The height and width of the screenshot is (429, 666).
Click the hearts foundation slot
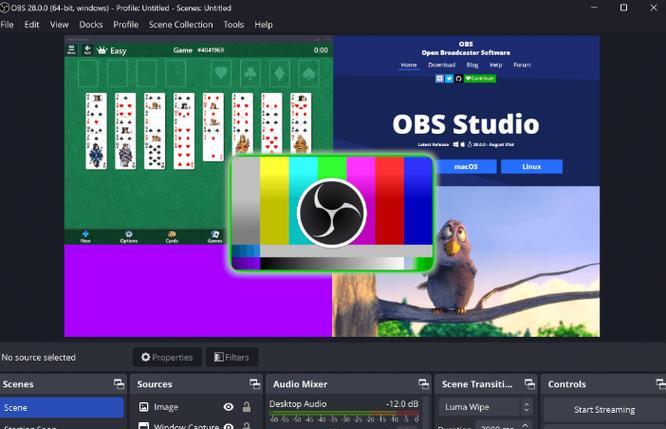pos(221,73)
